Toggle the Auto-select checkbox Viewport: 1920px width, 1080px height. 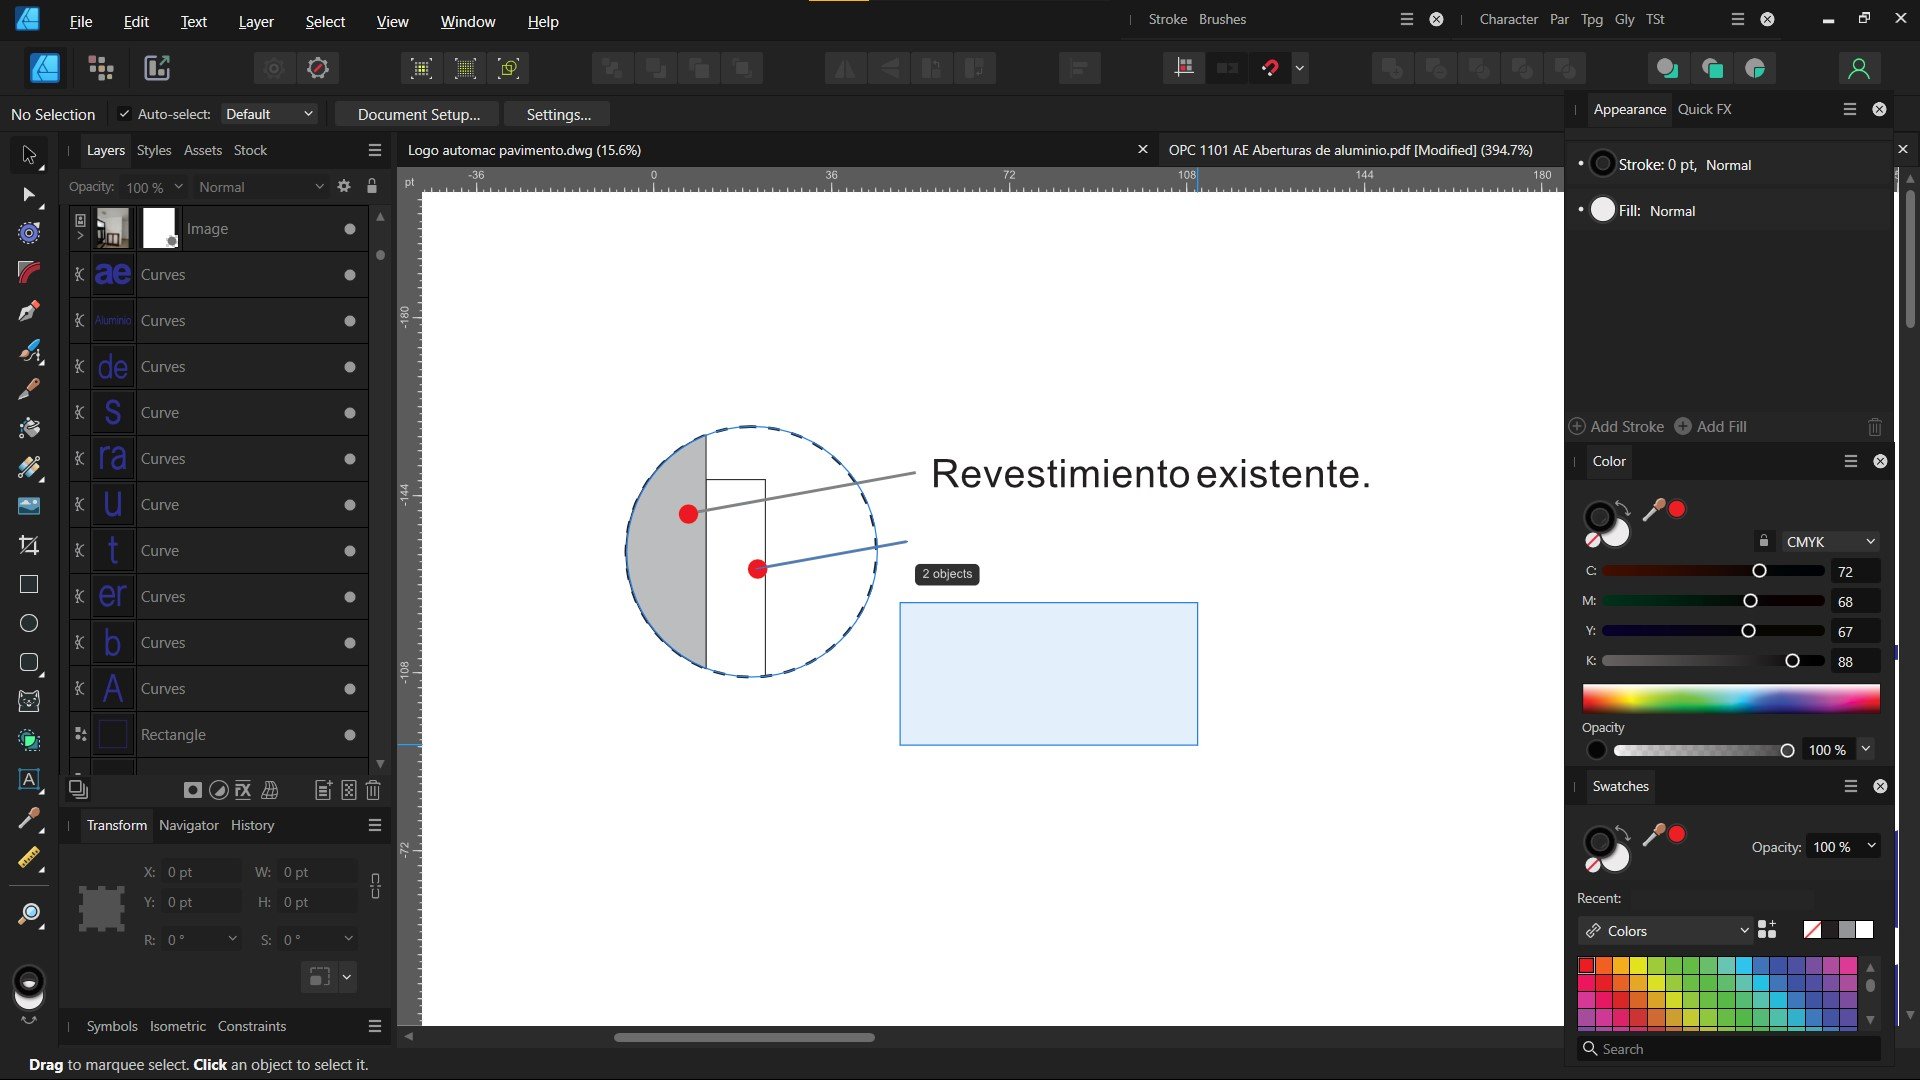click(124, 114)
